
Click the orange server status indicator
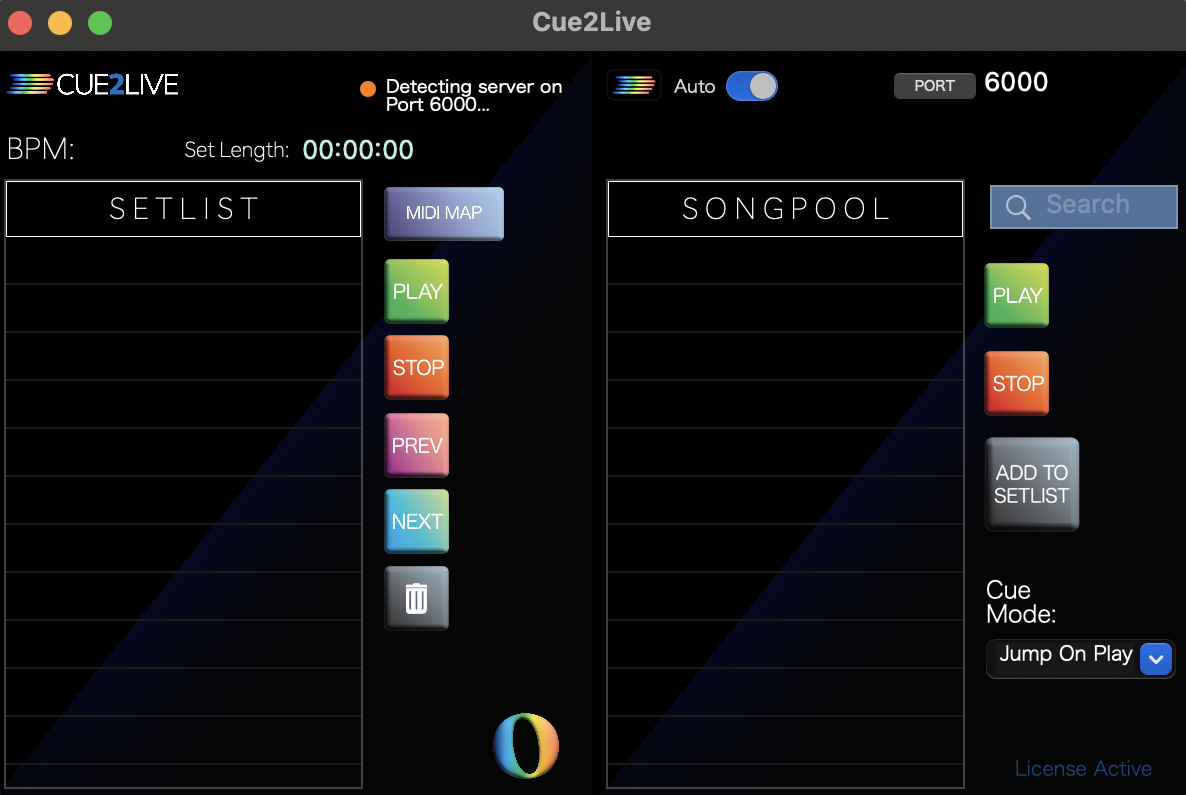[367, 88]
